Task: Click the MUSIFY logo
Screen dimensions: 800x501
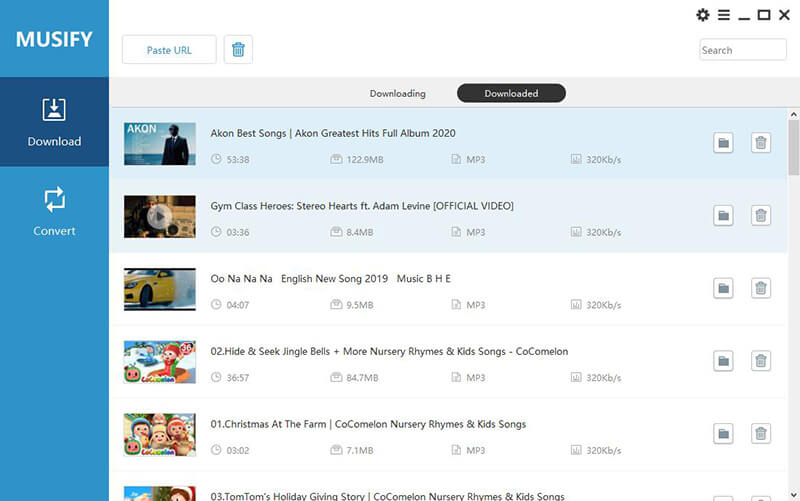Action: 54,39
